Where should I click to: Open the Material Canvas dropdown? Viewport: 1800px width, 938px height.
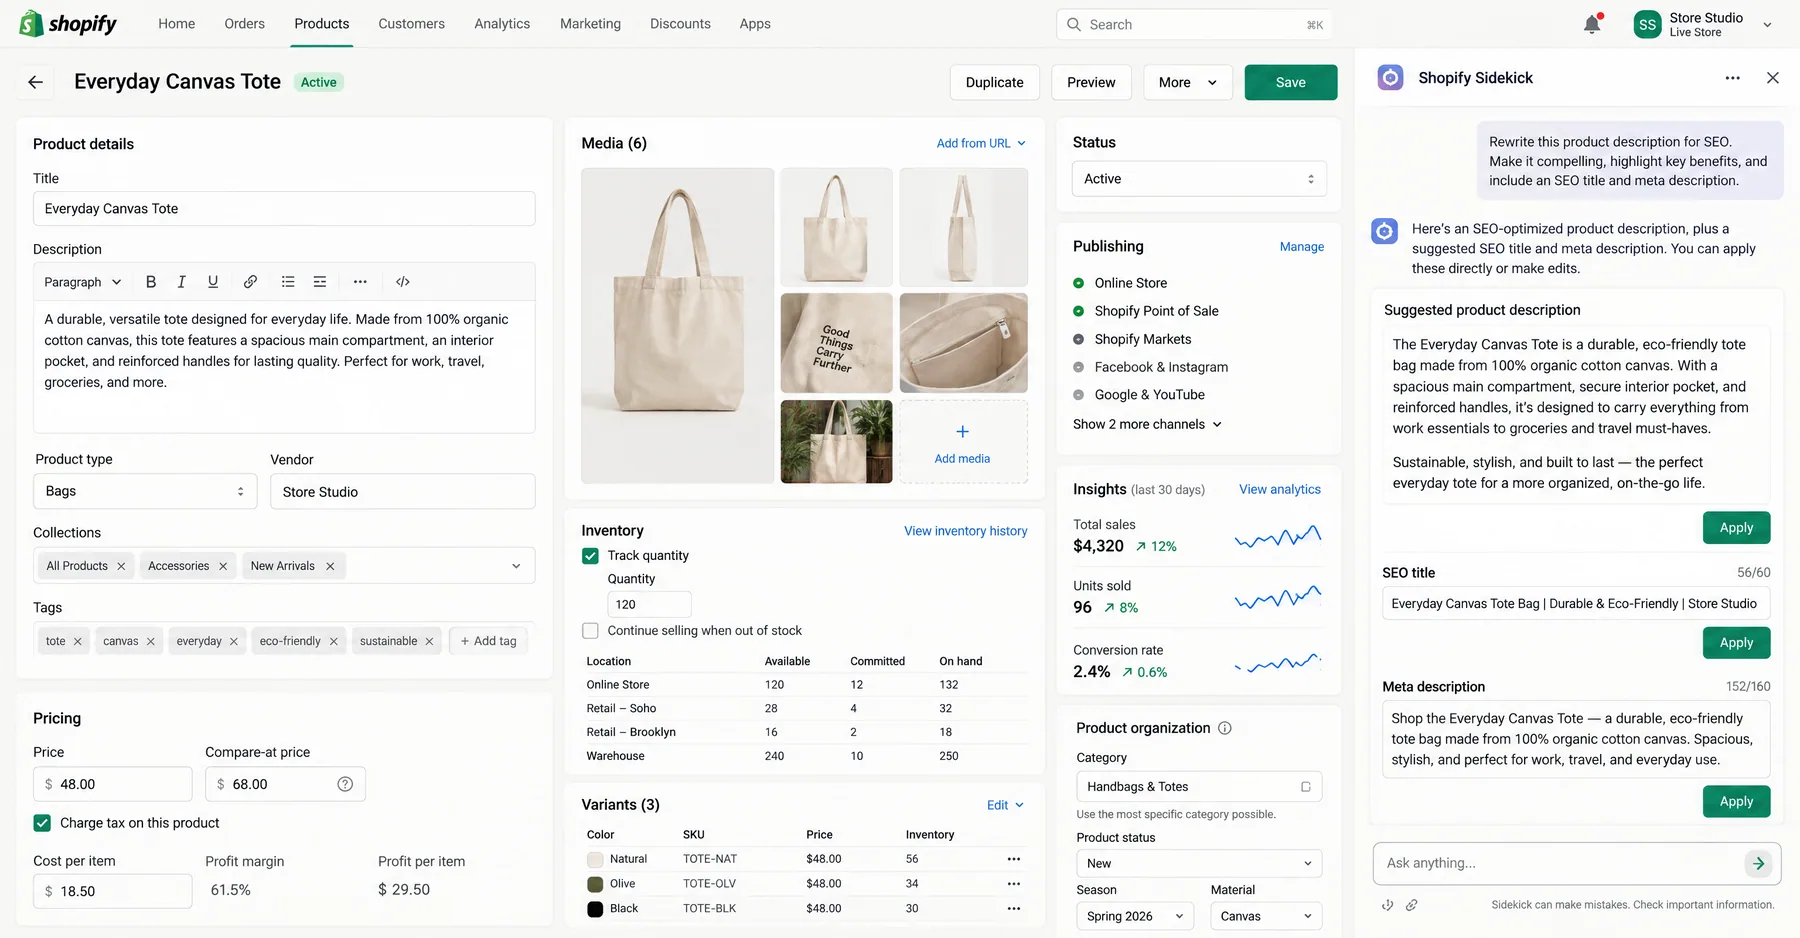[x=1266, y=916]
